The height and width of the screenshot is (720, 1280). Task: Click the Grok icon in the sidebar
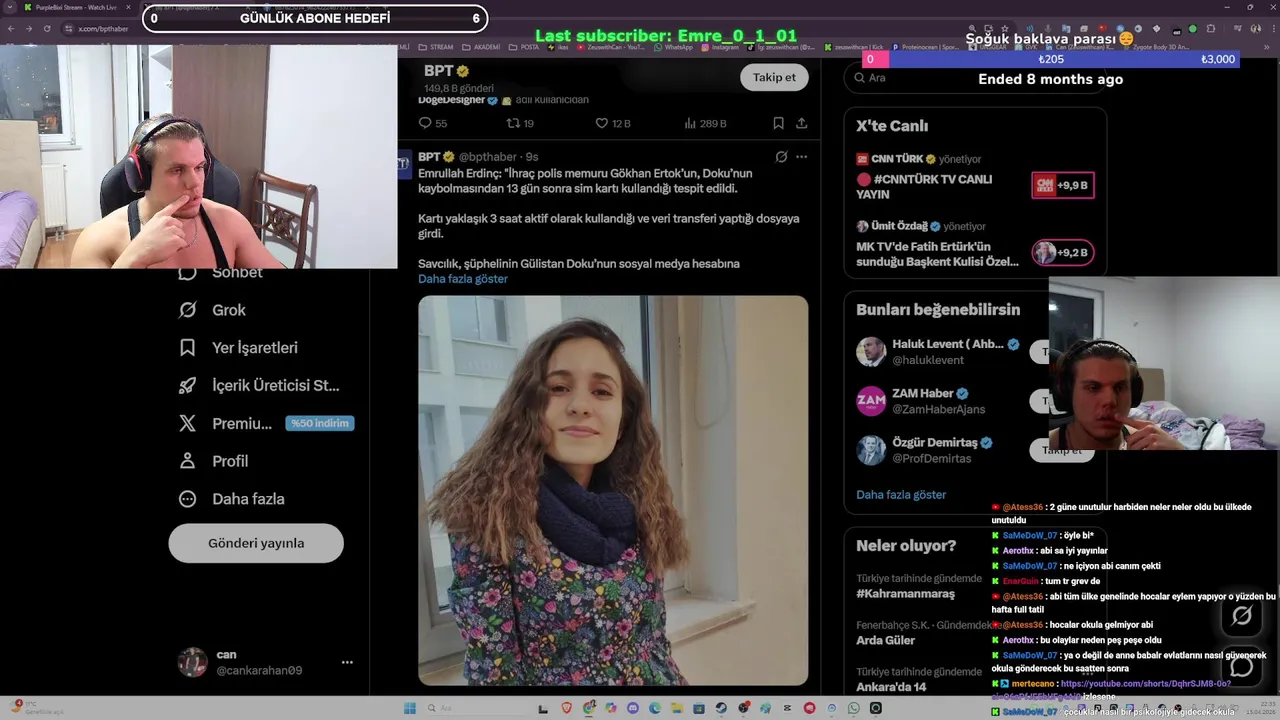click(187, 310)
